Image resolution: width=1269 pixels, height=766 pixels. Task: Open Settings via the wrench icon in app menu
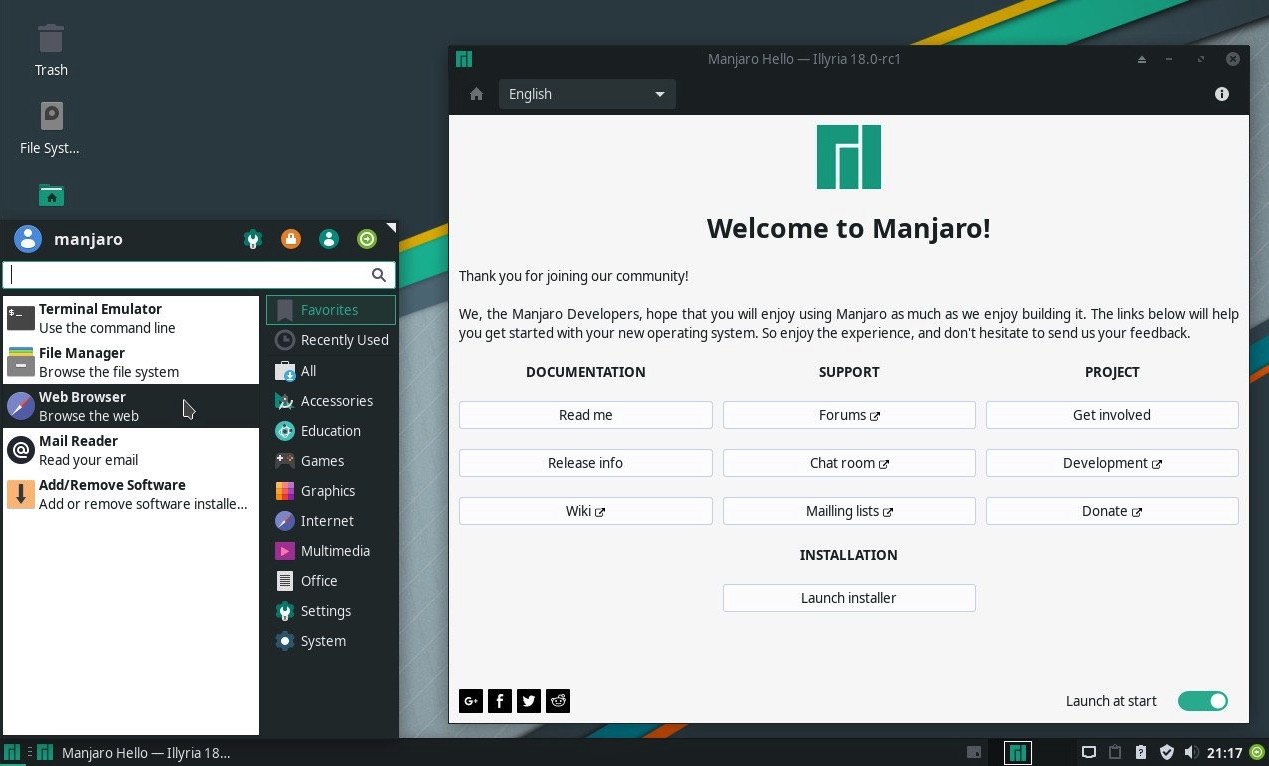[x=253, y=239]
